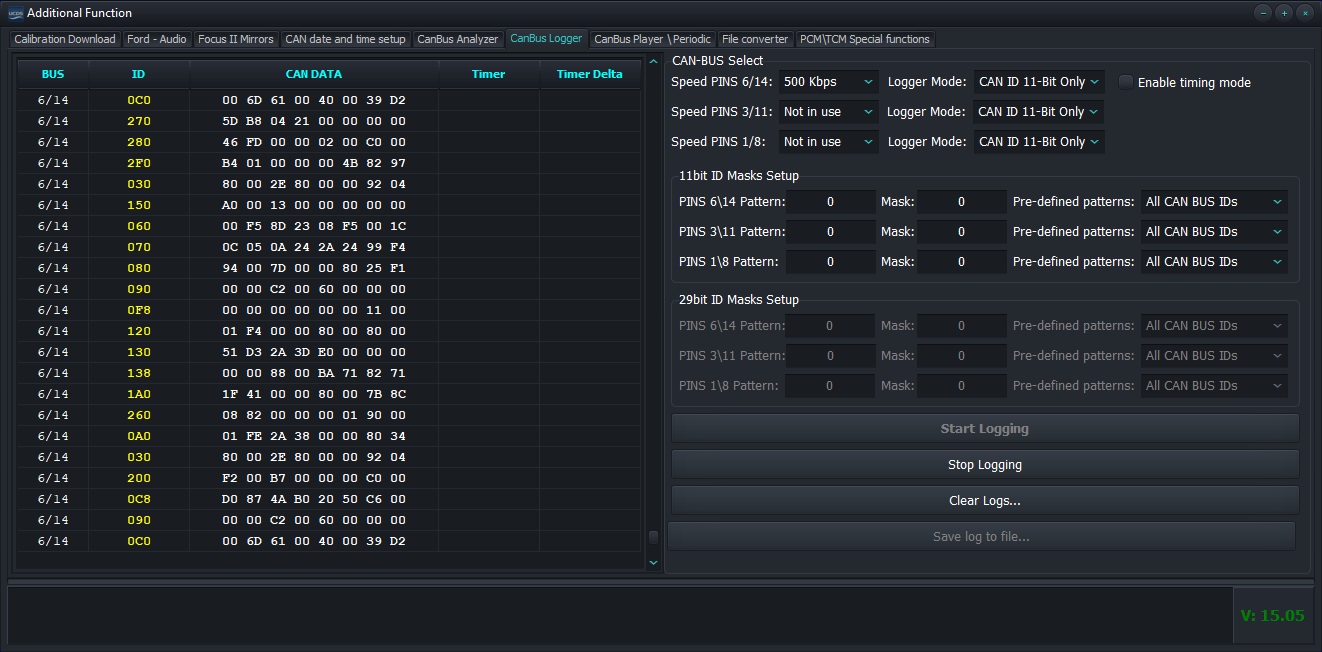
Task: Close the Additional Function window
Action: pos(1305,13)
